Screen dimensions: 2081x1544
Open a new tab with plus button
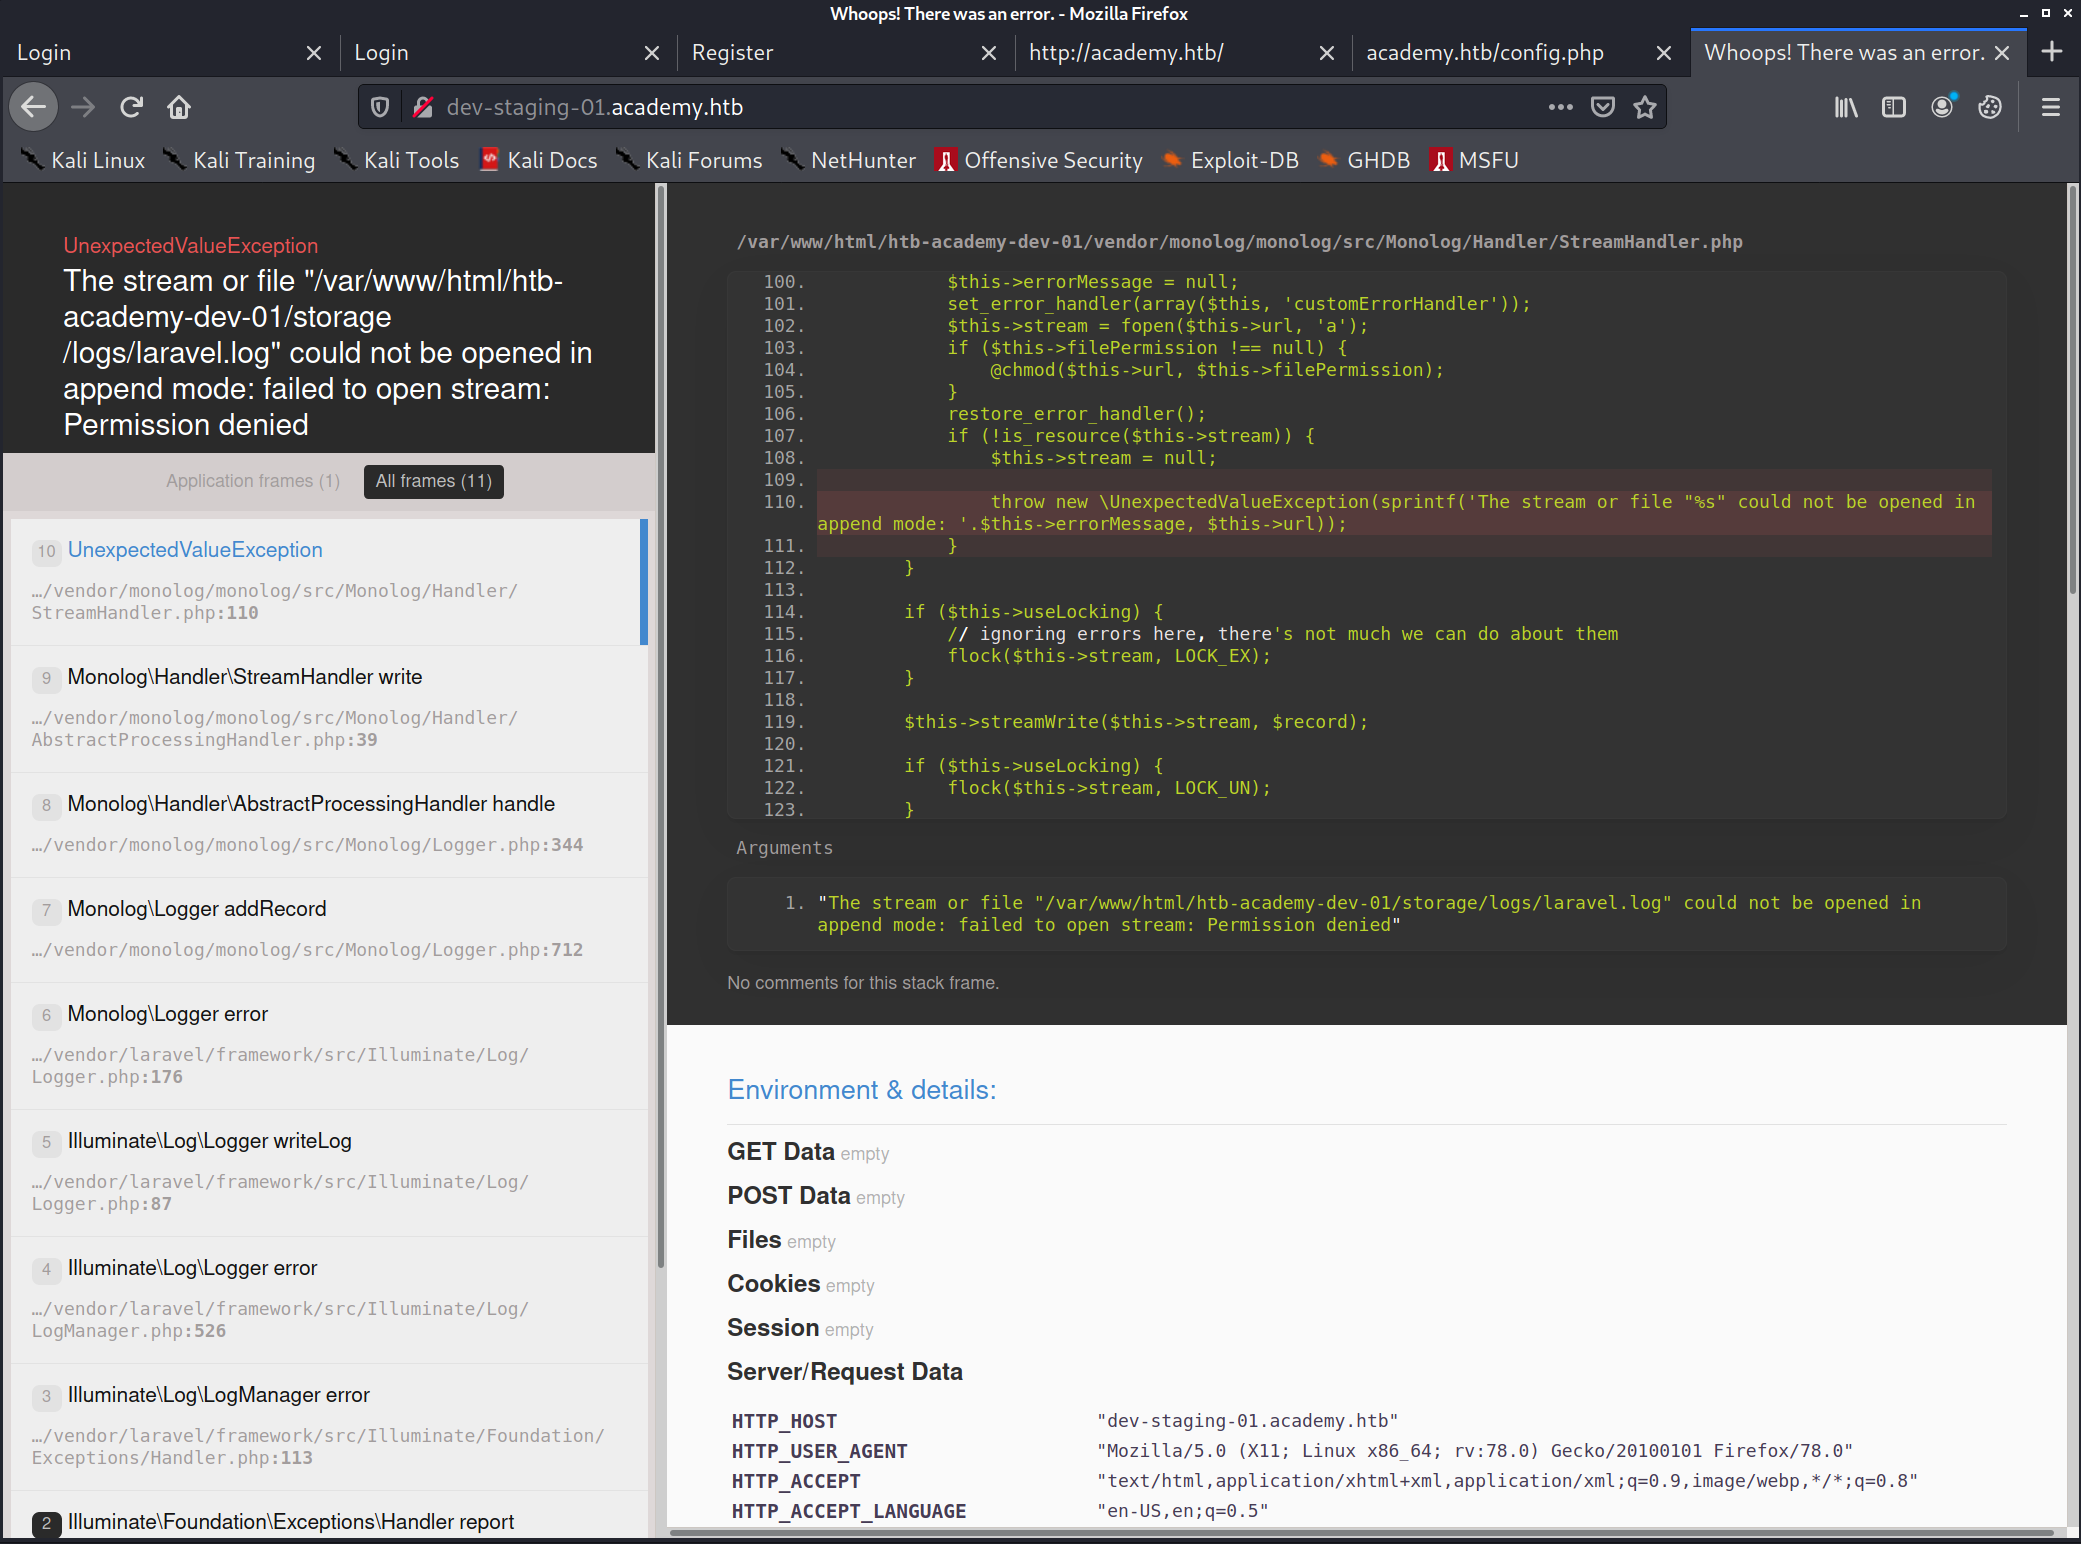coord(2052,52)
